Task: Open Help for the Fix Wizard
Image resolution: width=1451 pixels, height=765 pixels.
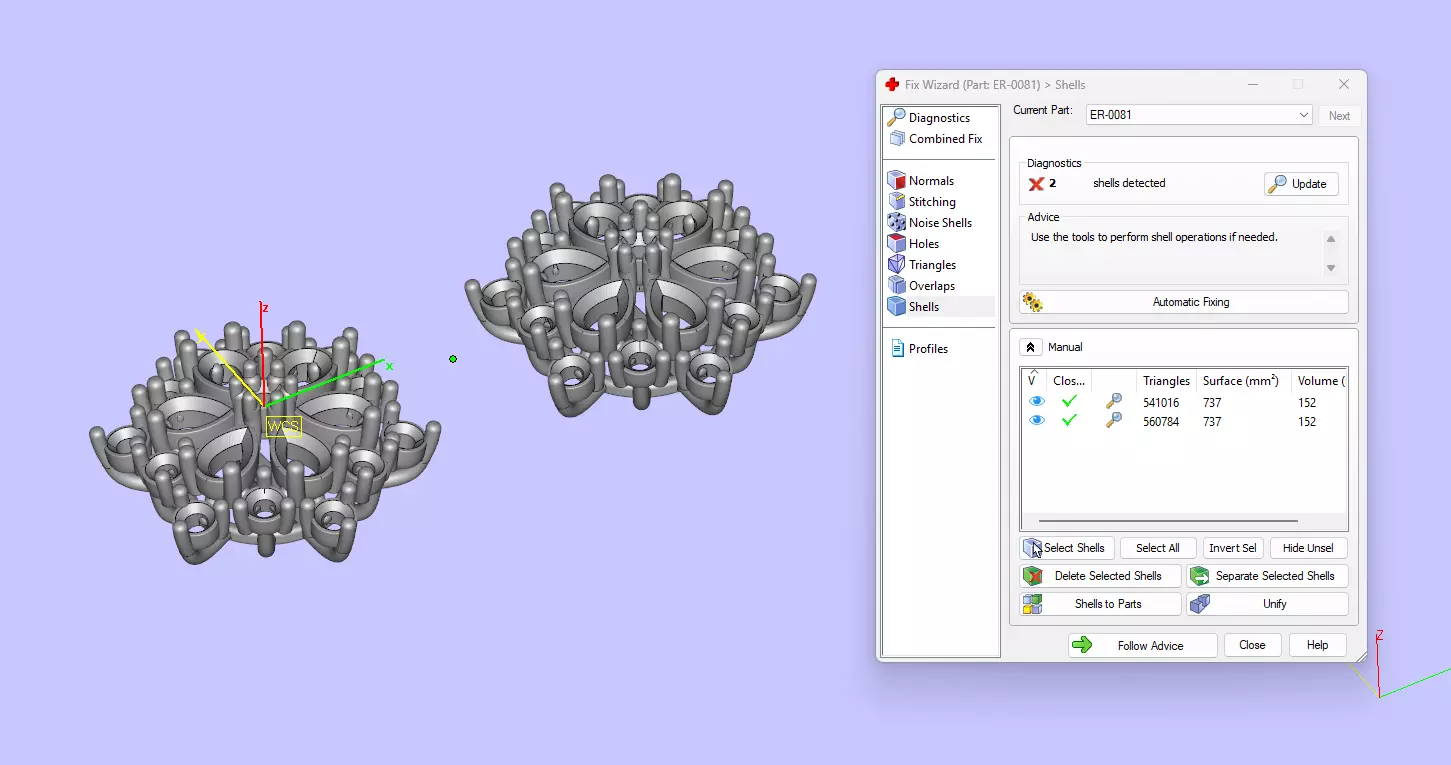Action: [x=1317, y=645]
